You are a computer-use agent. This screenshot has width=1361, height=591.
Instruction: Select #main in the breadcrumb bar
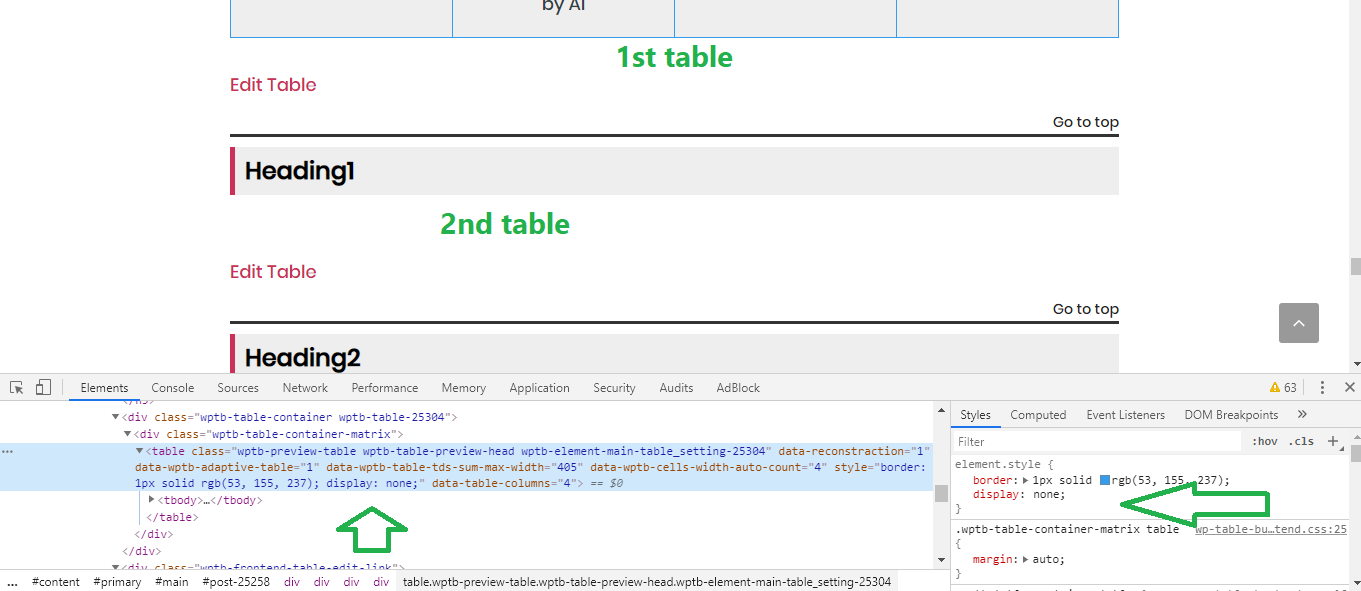(172, 581)
